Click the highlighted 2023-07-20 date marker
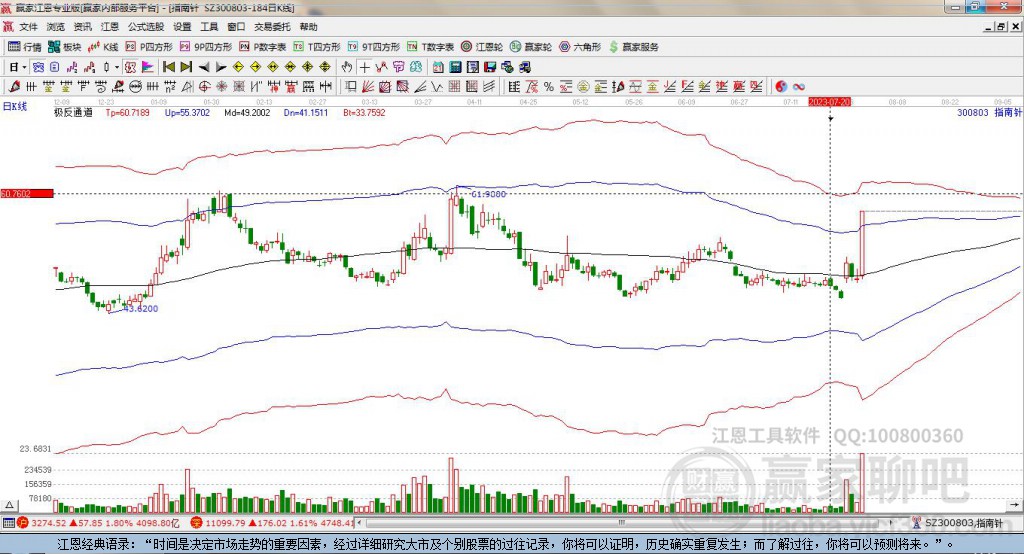Image resolution: width=1024 pixels, height=554 pixels. [829, 102]
